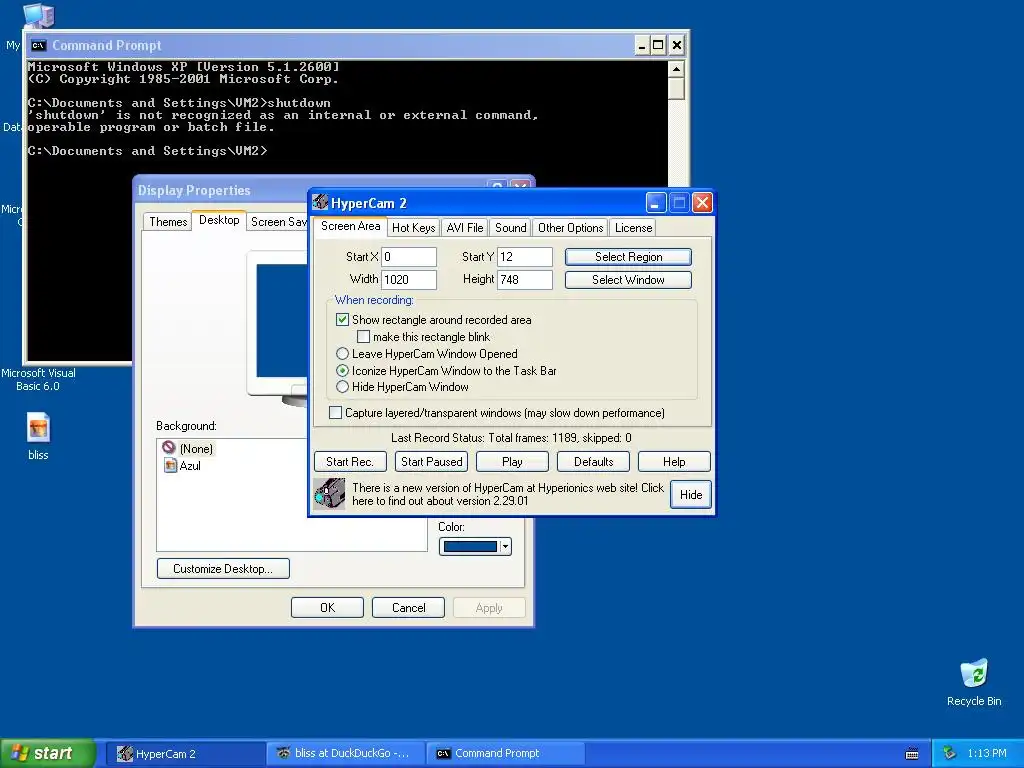This screenshot has height=768, width=1024.
Task: Click the Start X input field
Action: point(409,257)
